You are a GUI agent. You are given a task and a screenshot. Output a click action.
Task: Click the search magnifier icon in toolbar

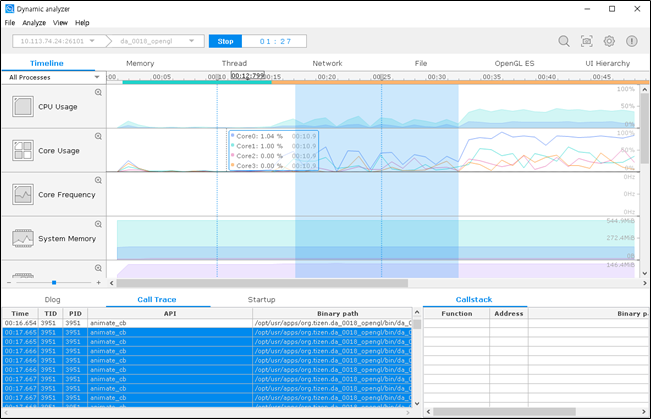click(x=564, y=41)
